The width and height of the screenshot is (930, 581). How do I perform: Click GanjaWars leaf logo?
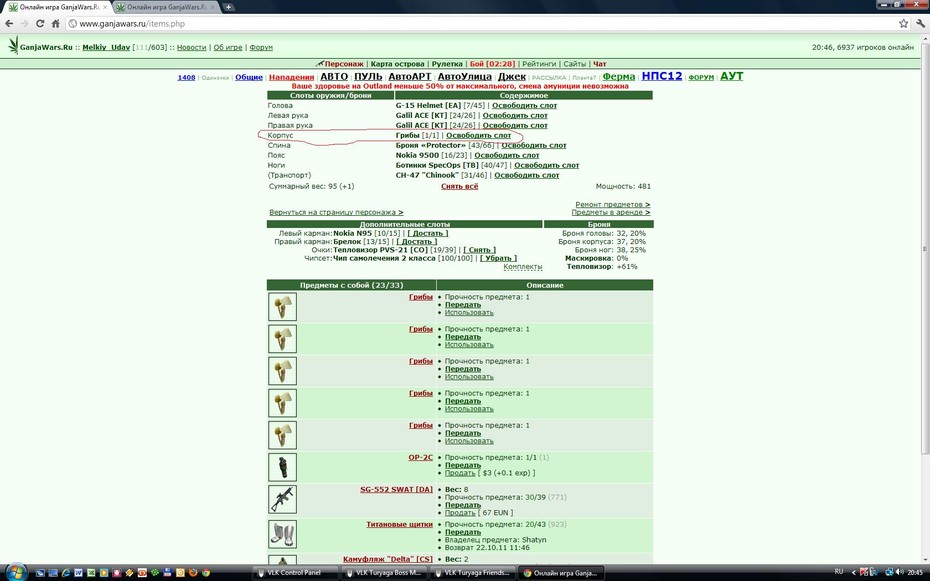(13, 45)
